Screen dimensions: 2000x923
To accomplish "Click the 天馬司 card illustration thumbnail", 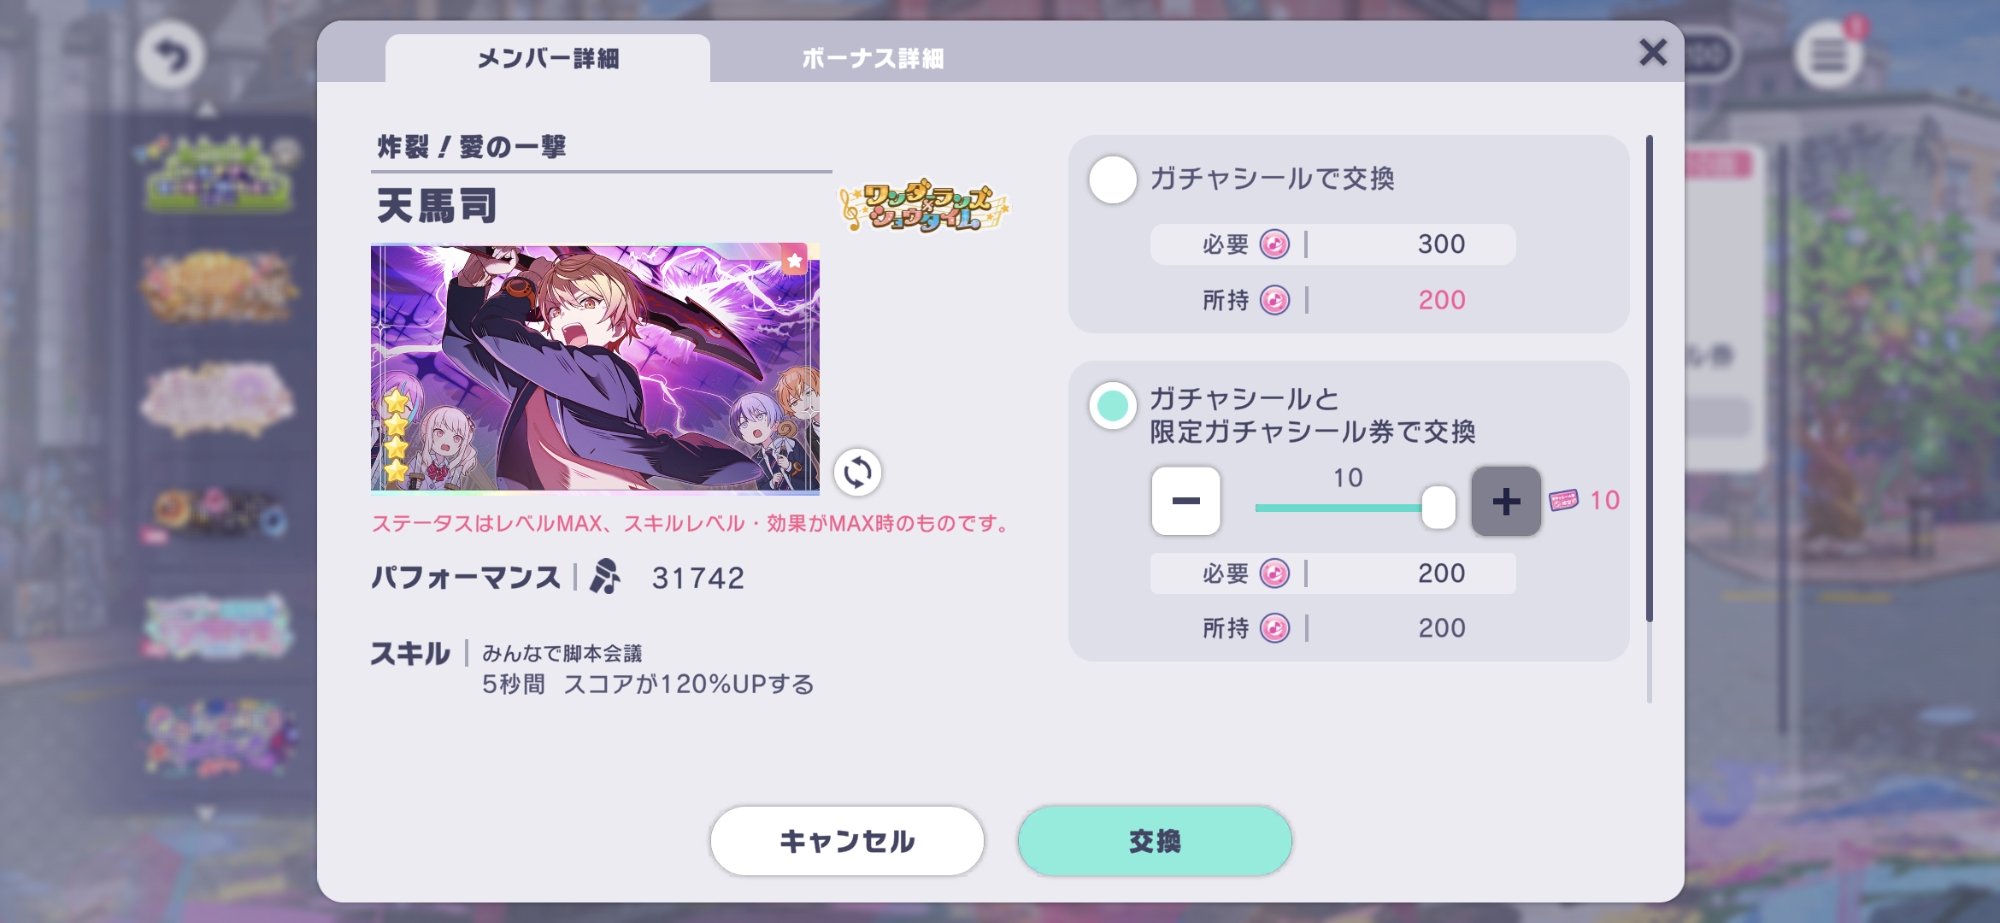I will [x=595, y=369].
